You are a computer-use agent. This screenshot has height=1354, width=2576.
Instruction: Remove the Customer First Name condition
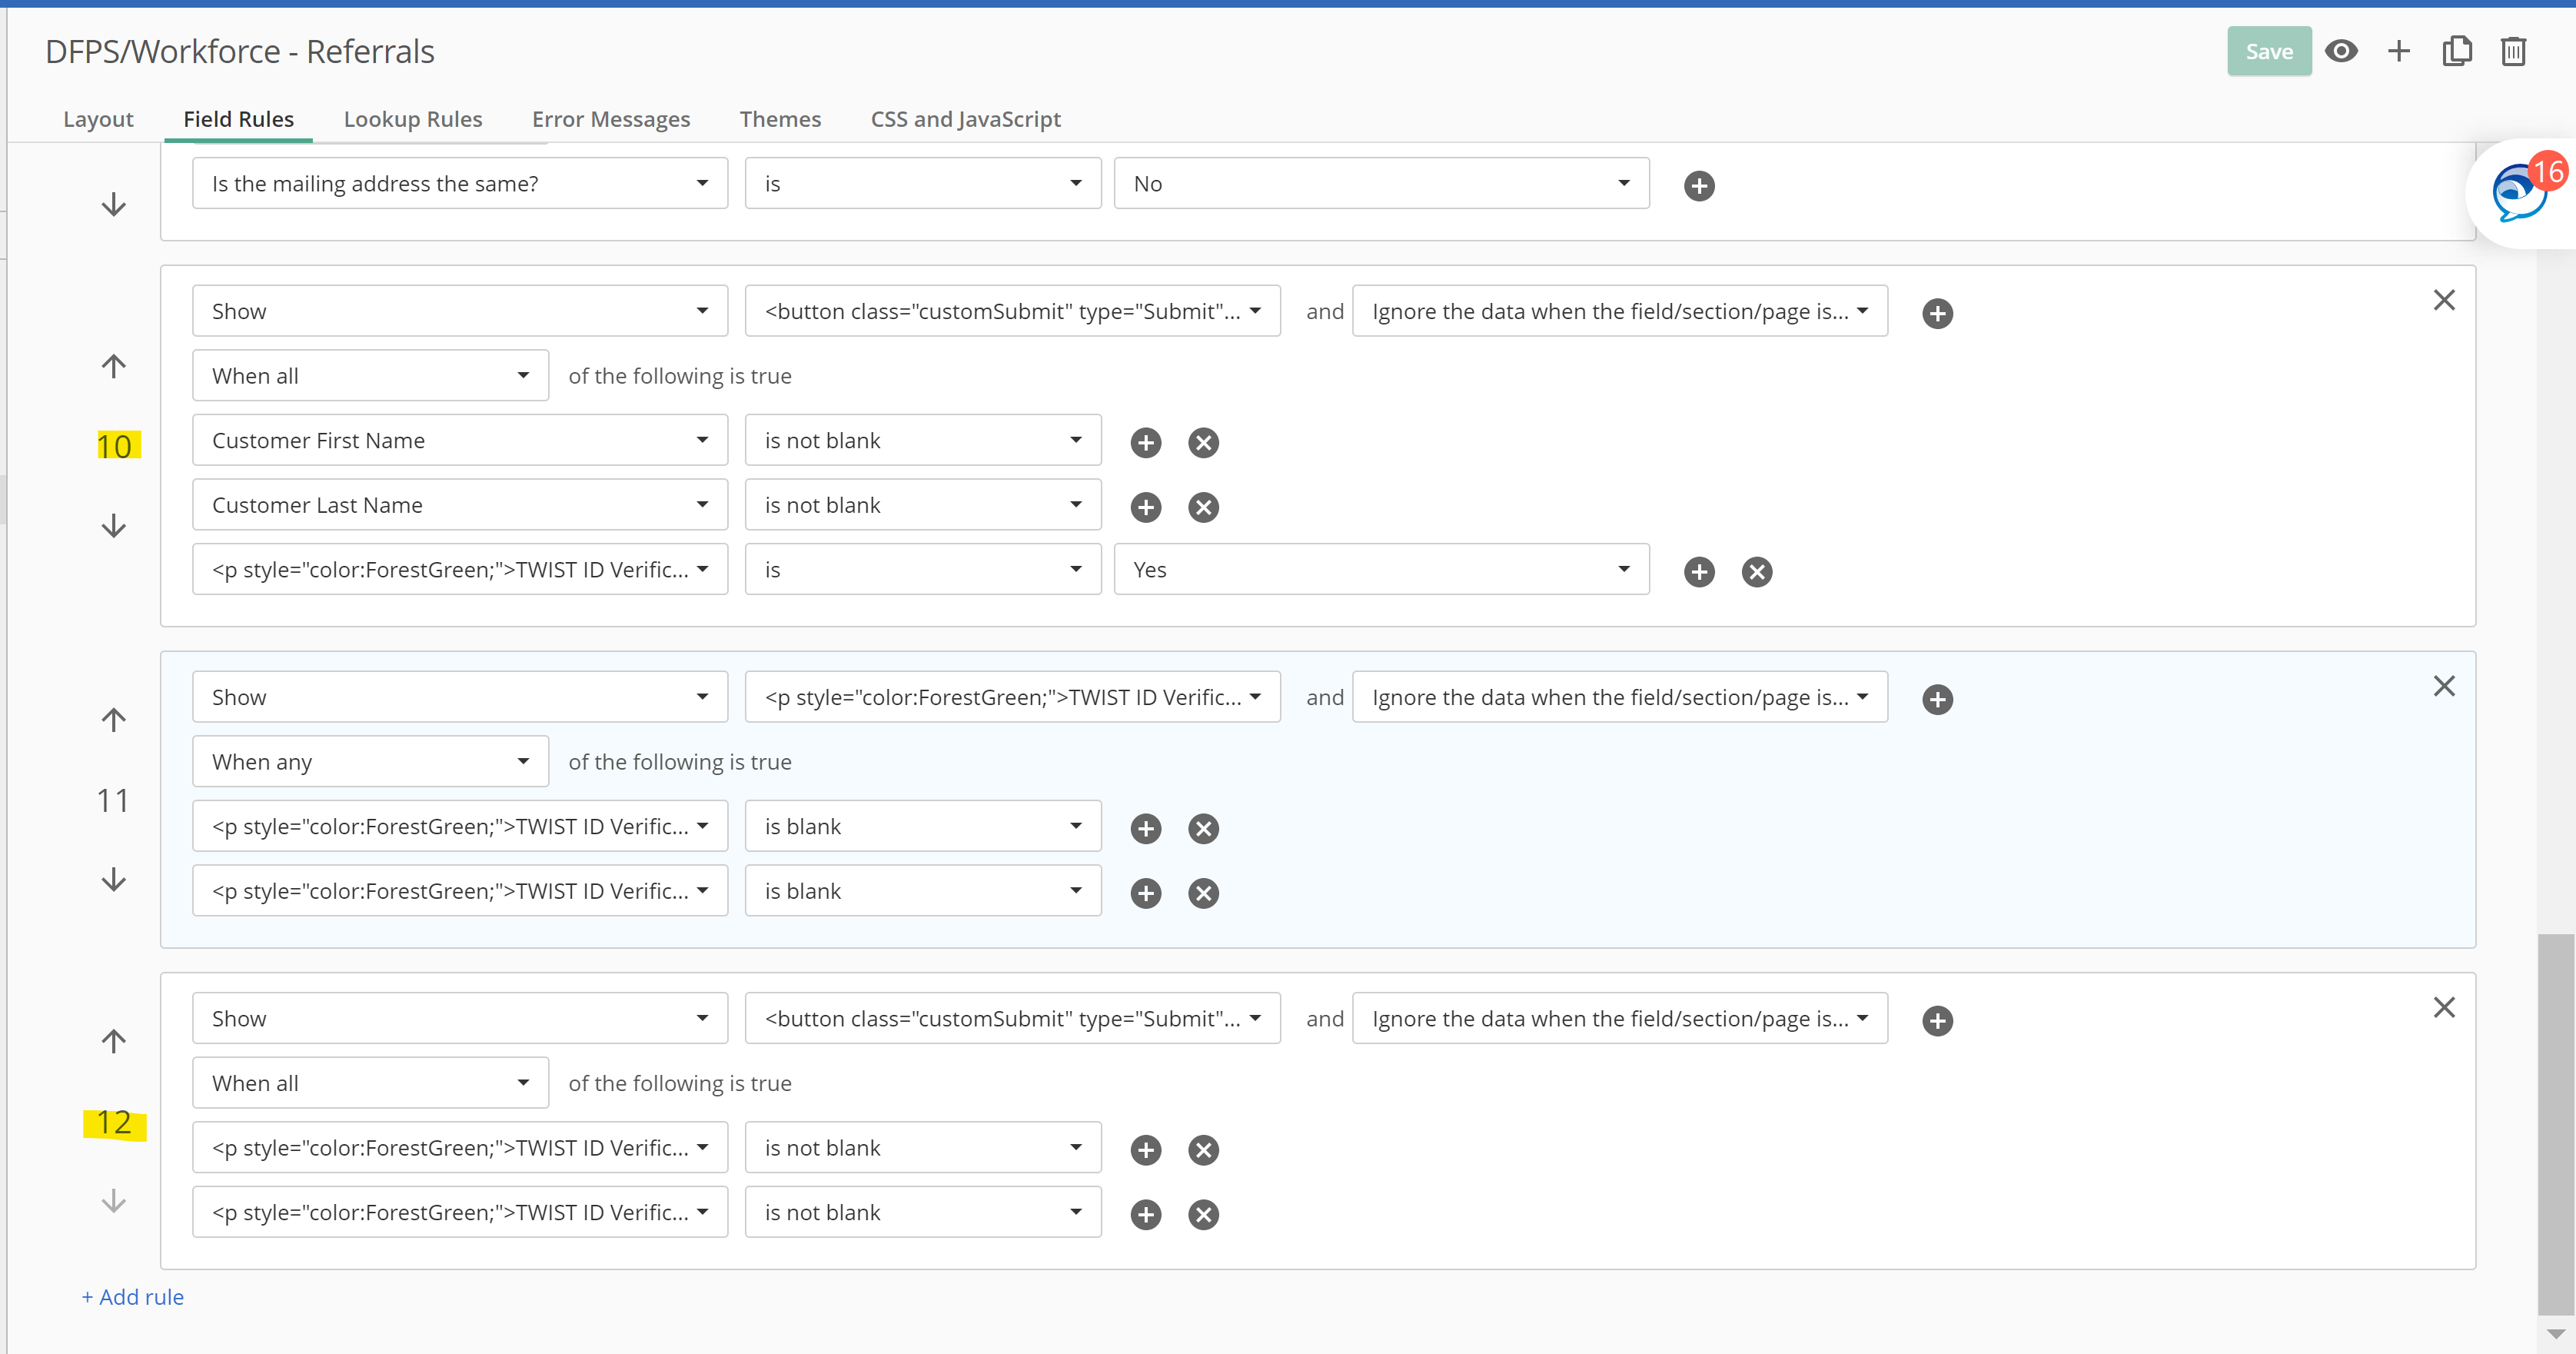point(1203,442)
